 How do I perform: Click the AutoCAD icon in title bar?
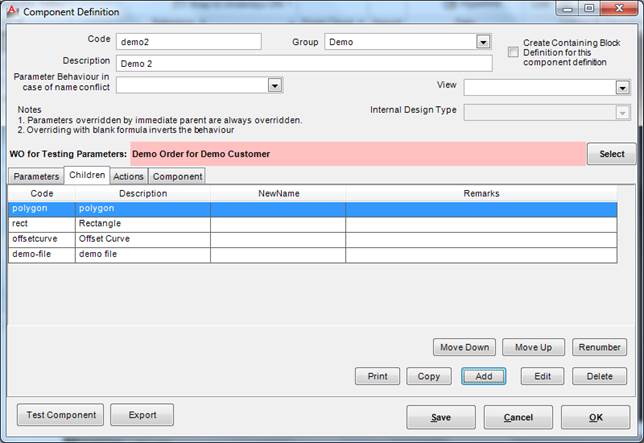(12, 12)
